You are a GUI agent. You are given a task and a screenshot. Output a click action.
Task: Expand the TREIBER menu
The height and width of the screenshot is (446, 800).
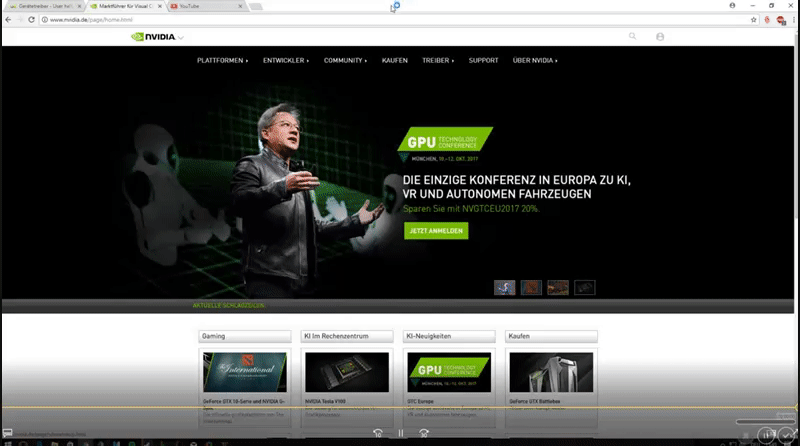[x=438, y=60]
